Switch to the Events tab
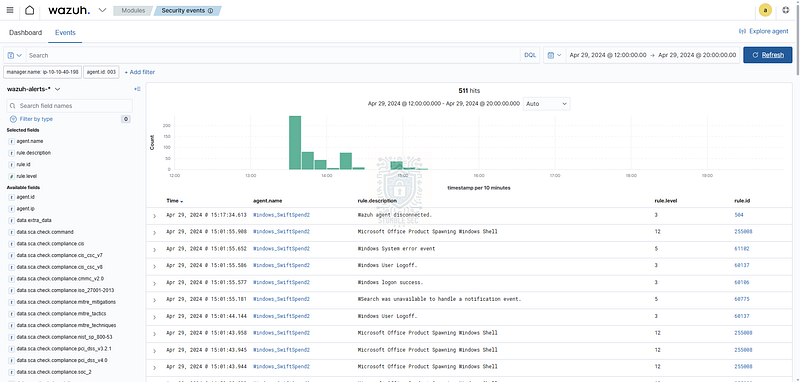 click(65, 32)
